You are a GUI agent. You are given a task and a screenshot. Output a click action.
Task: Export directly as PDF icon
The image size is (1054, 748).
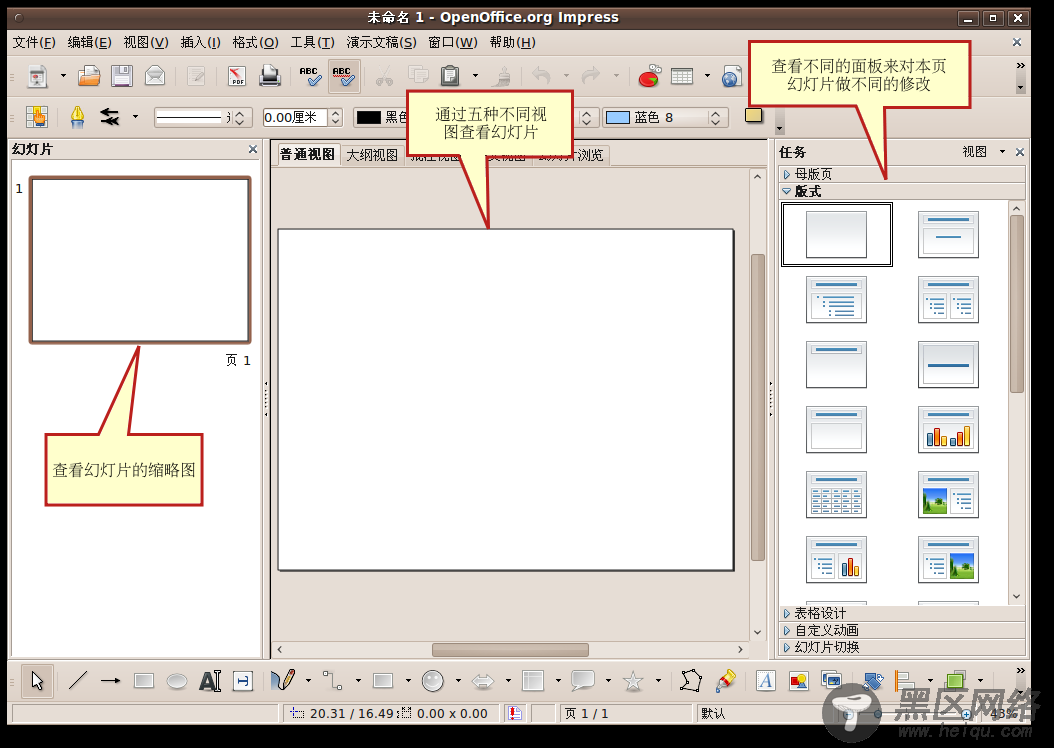237,76
